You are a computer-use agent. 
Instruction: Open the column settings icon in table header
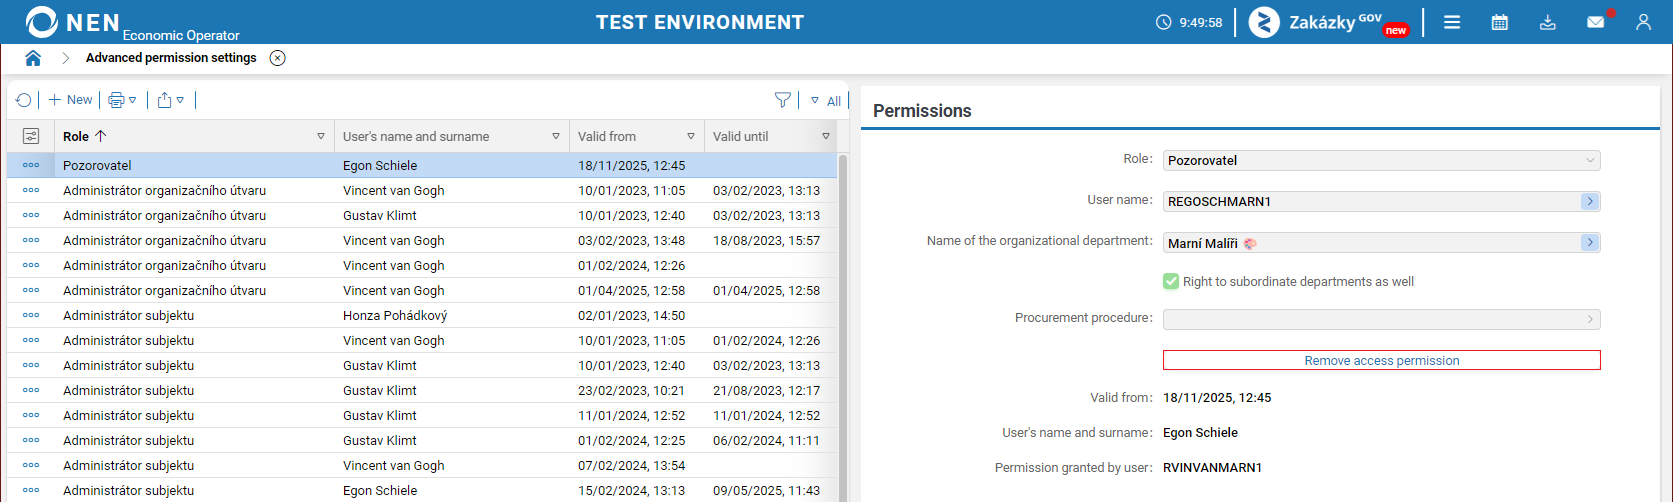click(31, 136)
